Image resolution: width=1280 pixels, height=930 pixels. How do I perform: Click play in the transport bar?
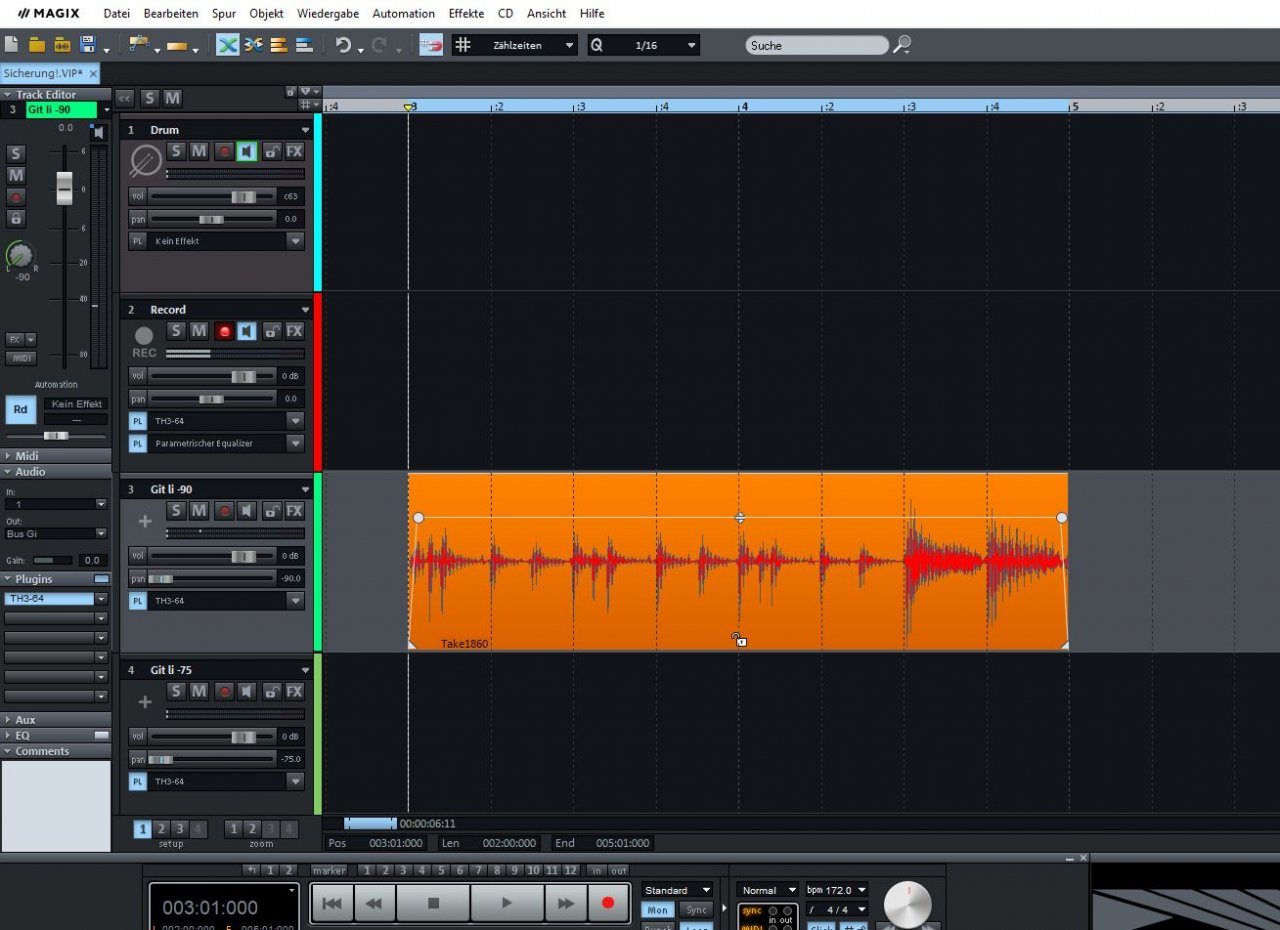[507, 903]
